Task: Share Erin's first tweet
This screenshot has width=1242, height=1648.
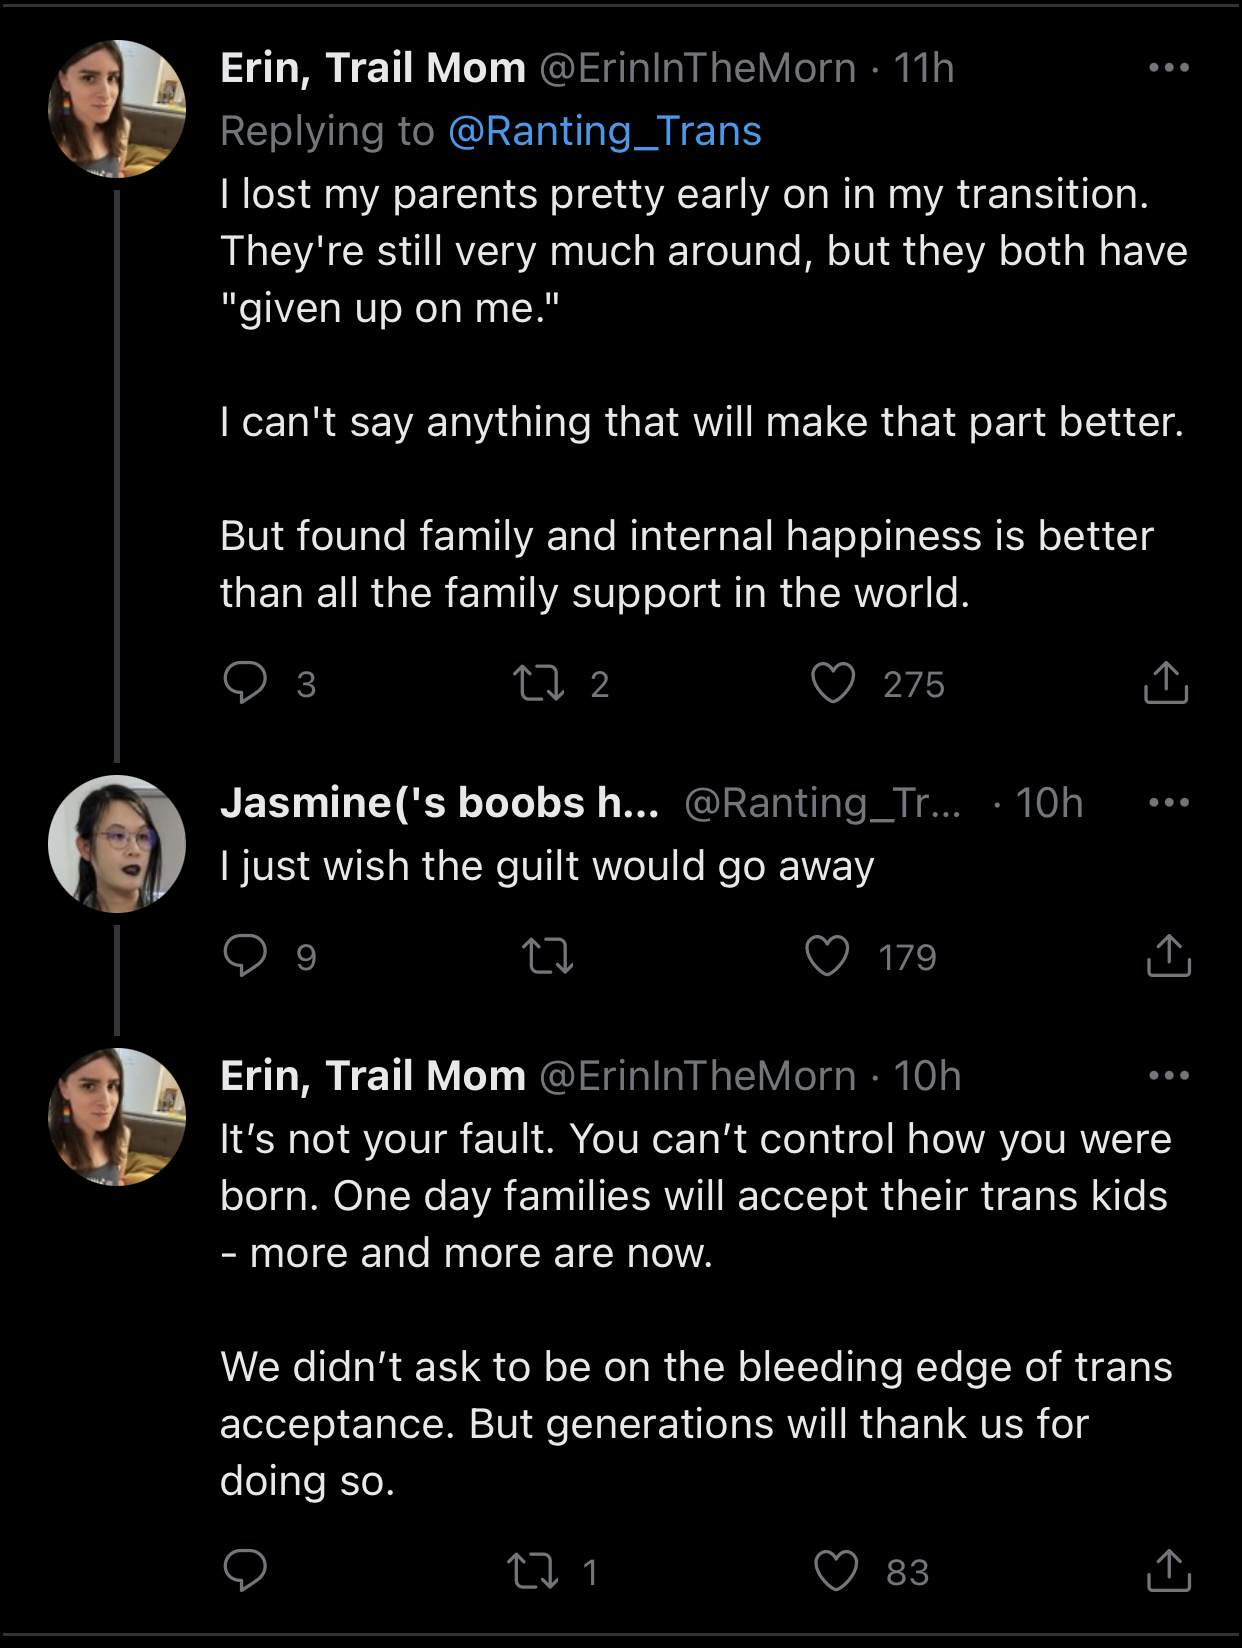Action: tap(1166, 683)
